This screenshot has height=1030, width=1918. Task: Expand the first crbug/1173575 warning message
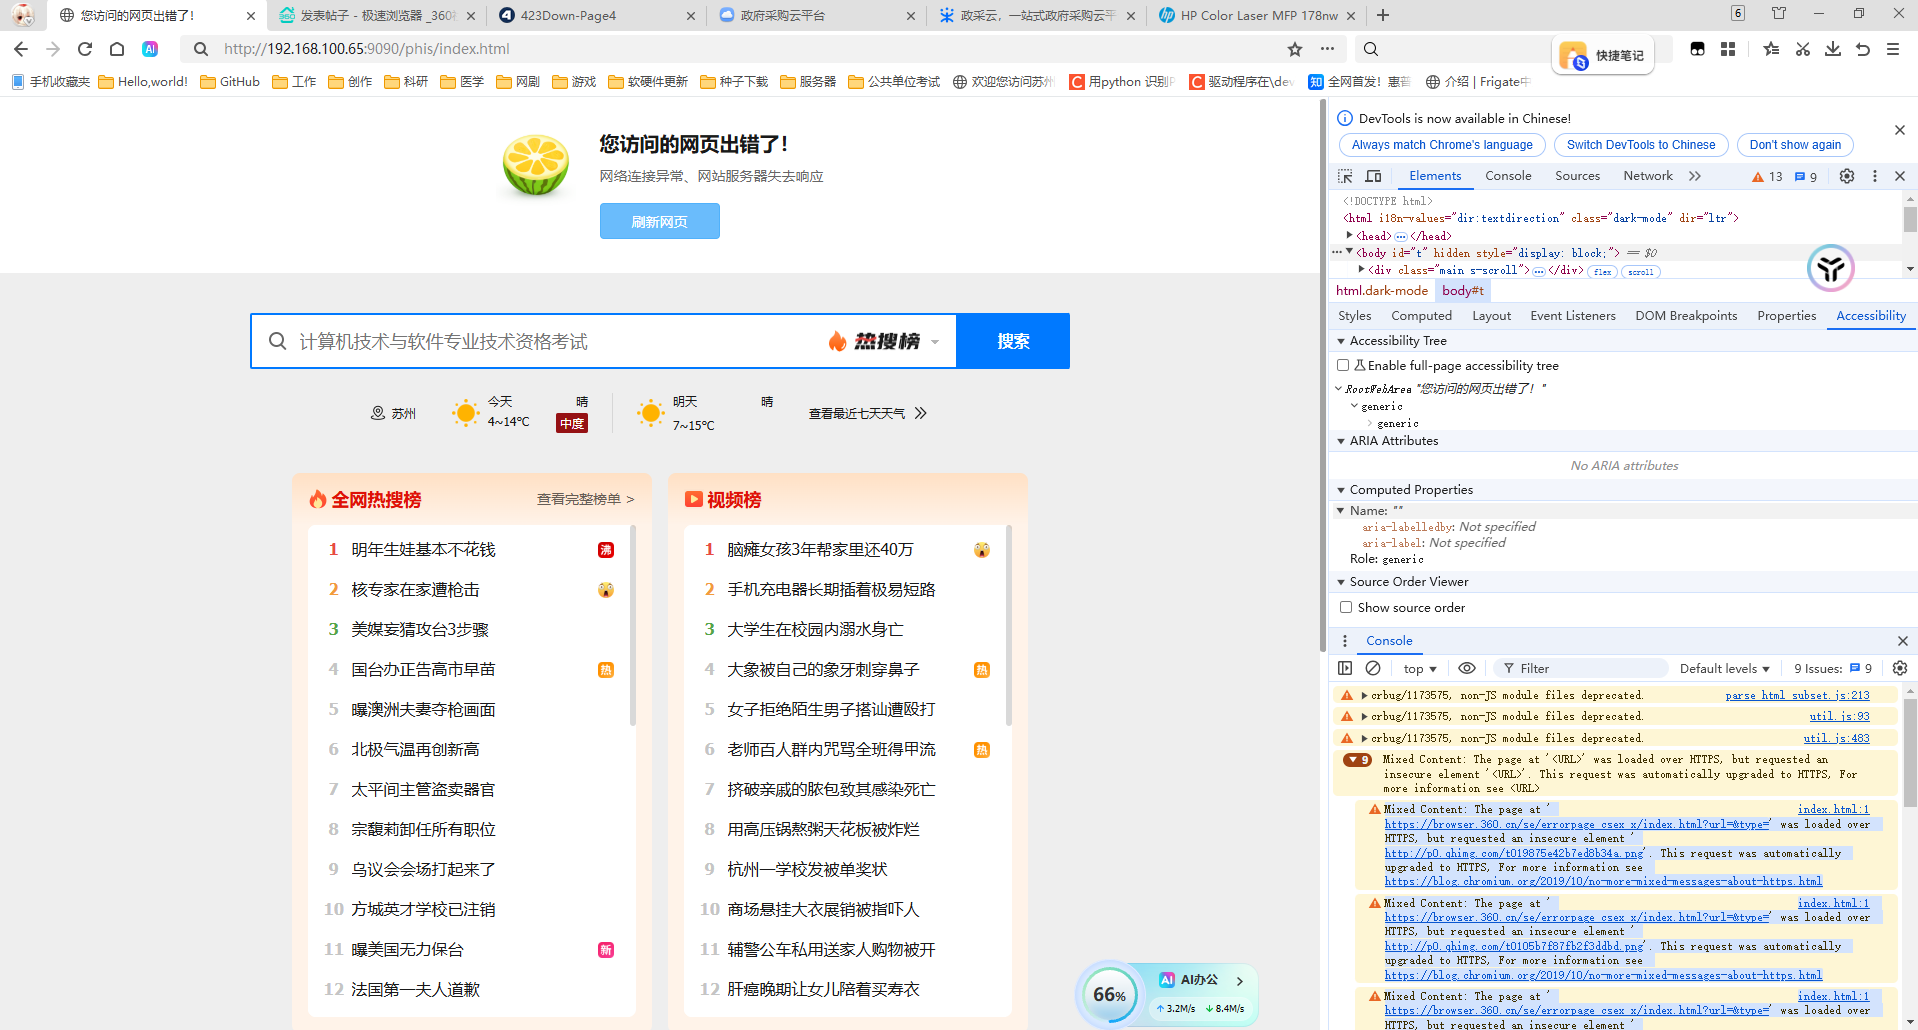click(1364, 695)
